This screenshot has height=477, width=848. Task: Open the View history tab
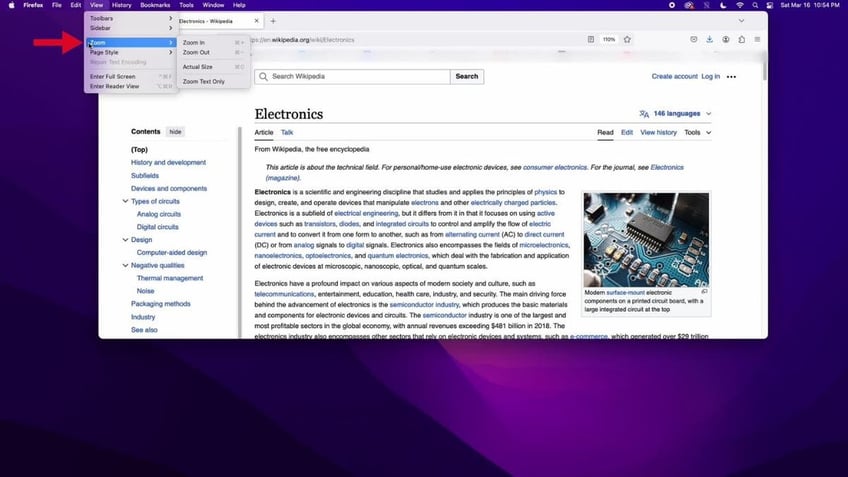(658, 132)
